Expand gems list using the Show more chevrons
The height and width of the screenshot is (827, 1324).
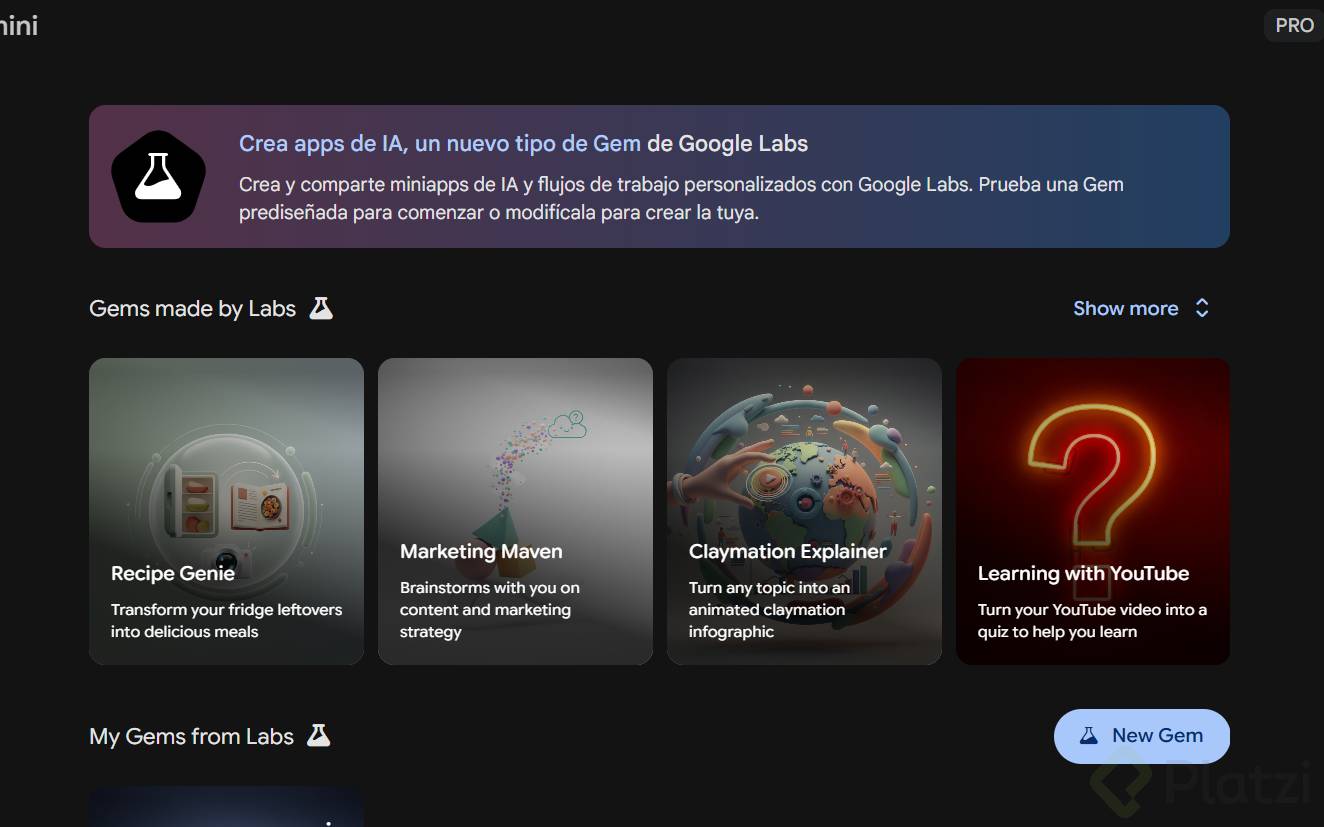1202,308
